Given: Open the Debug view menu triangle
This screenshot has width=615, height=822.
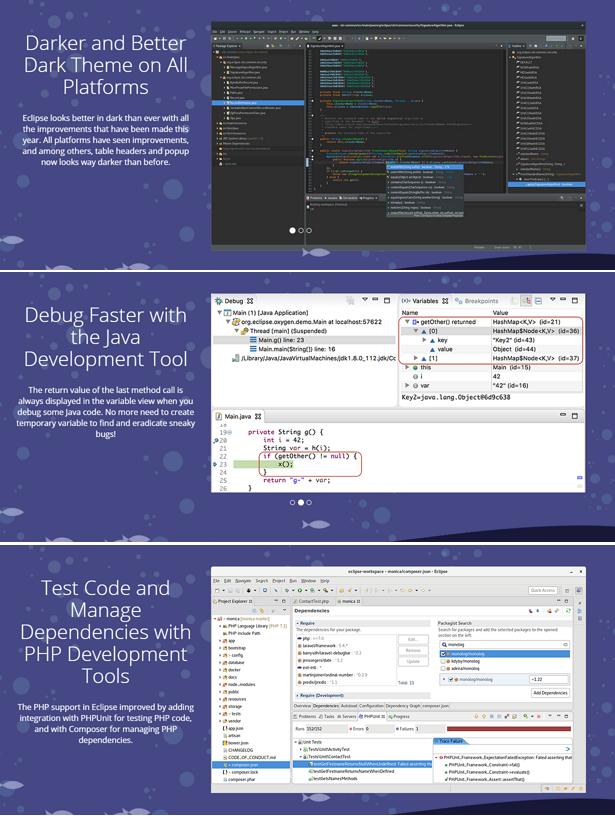Looking at the screenshot, I should click(x=365, y=299).
